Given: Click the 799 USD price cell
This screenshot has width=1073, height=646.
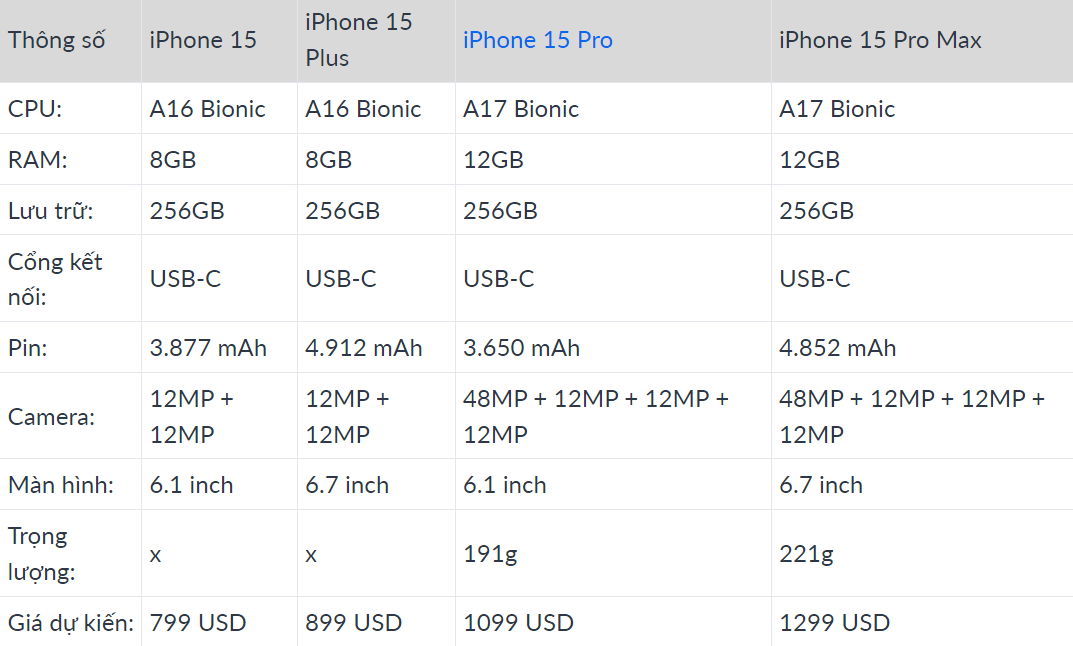Looking at the screenshot, I should click(198, 623).
